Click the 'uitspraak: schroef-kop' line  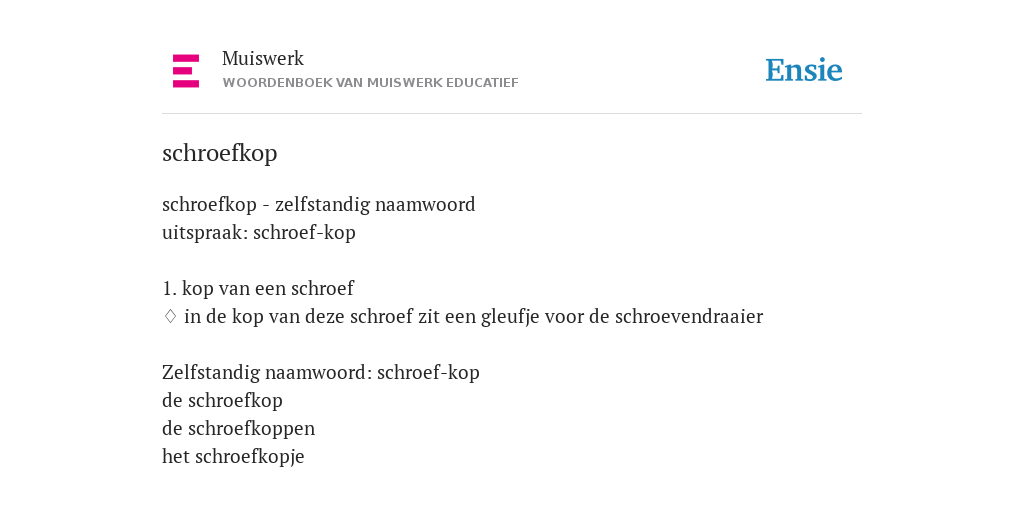coord(259,233)
